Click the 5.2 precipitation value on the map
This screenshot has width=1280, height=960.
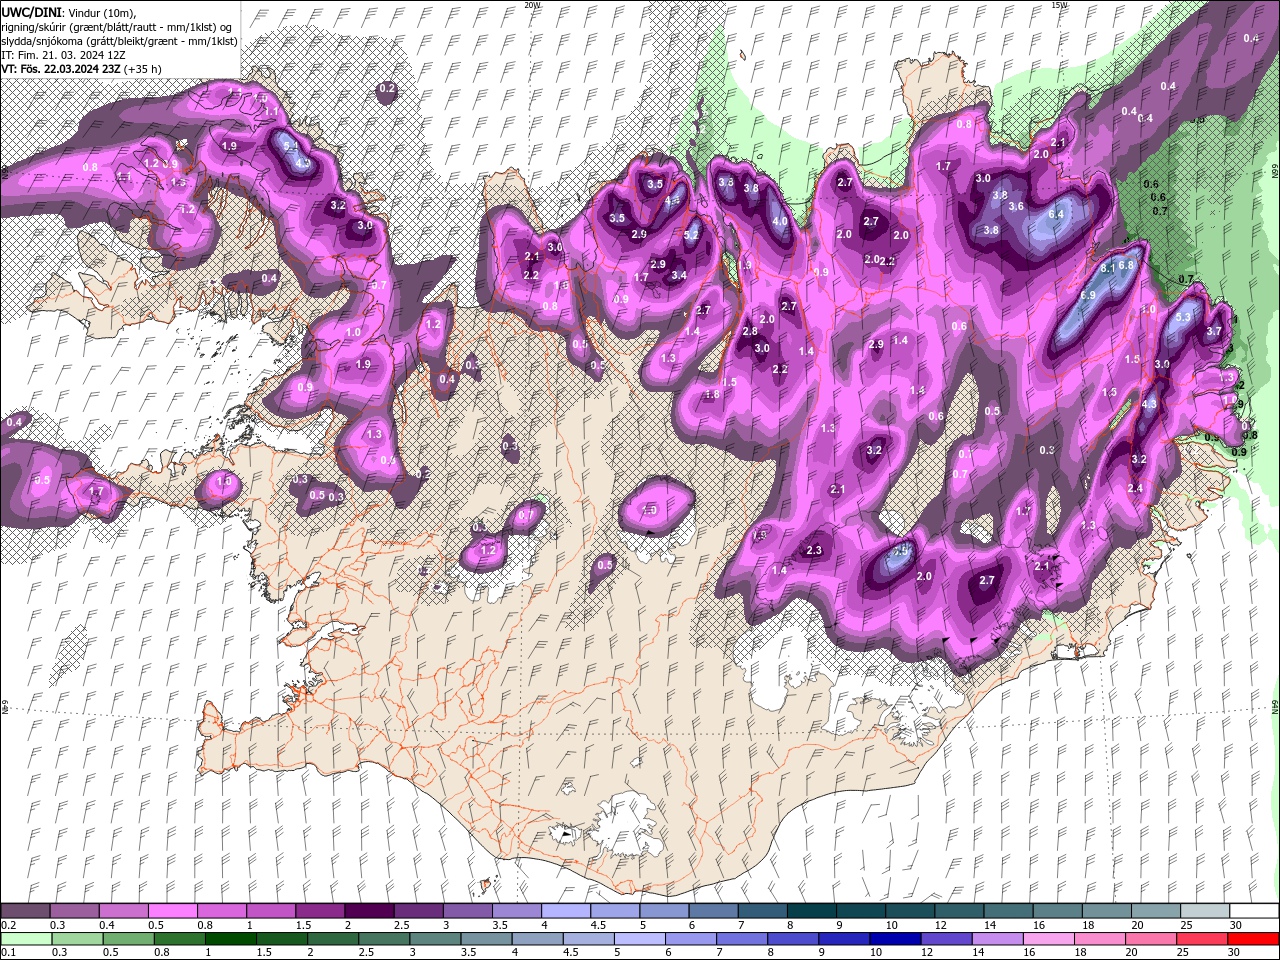691,235
